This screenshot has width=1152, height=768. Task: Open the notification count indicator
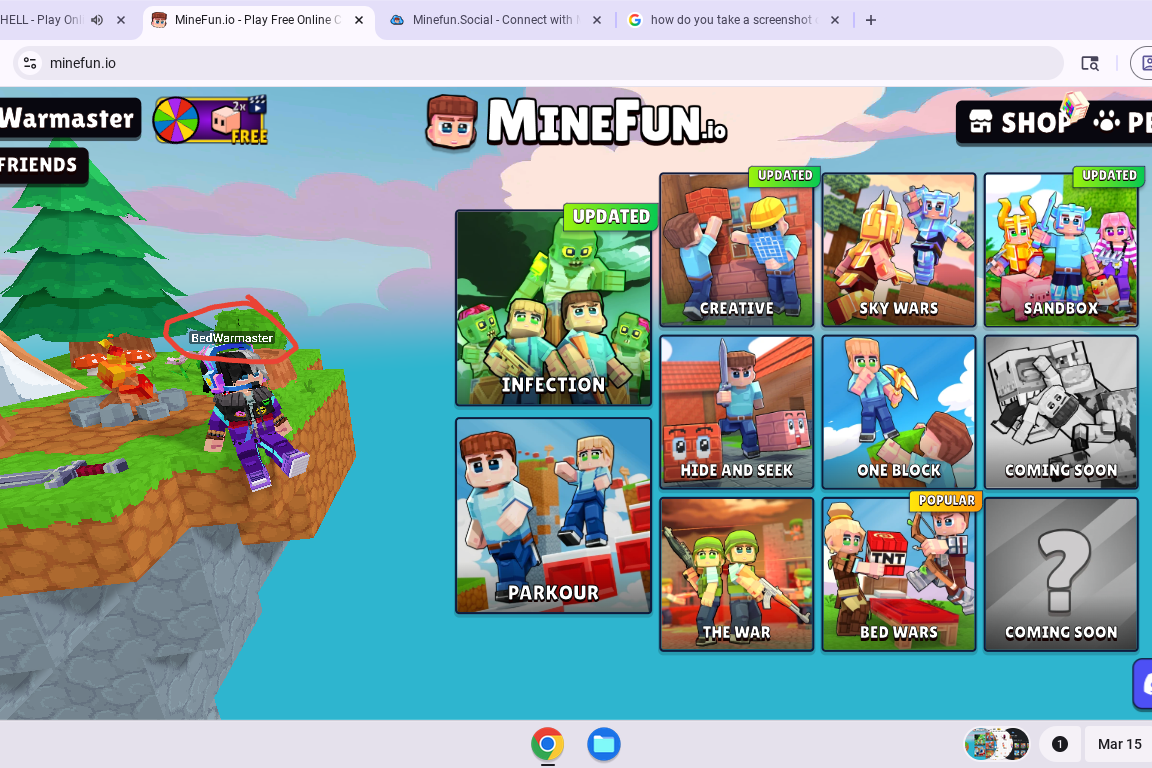[x=1060, y=744]
